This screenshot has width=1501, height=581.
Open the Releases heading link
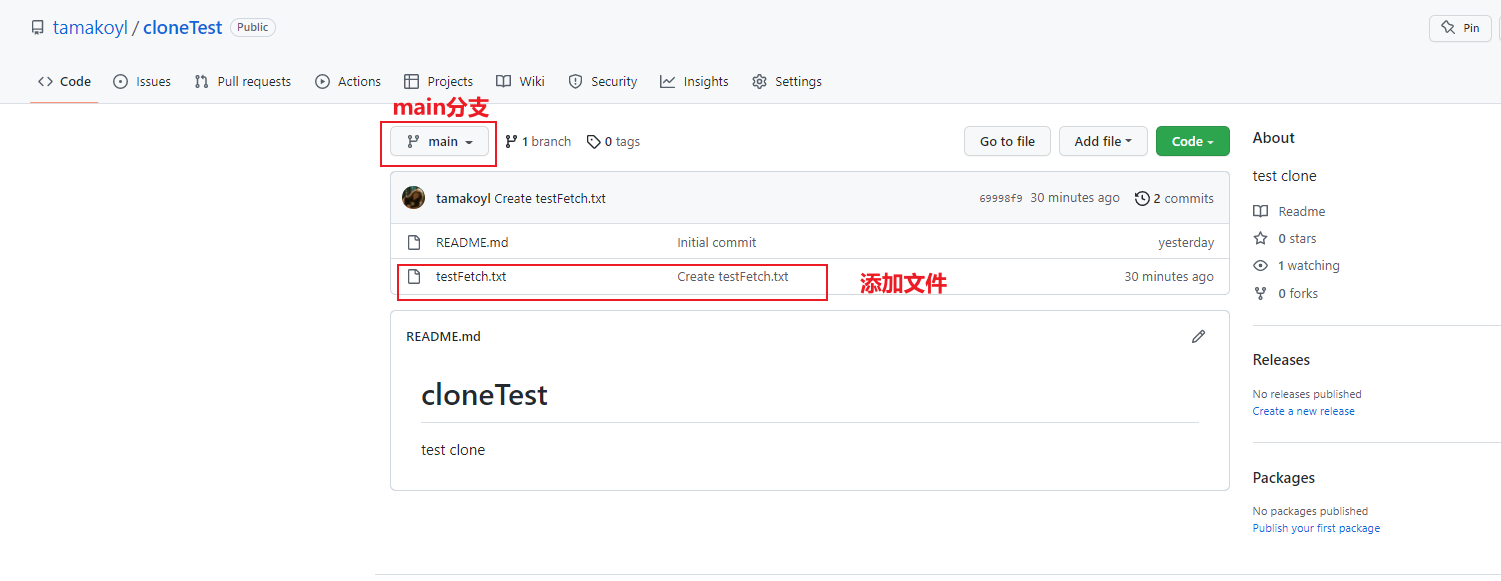[x=1281, y=360]
